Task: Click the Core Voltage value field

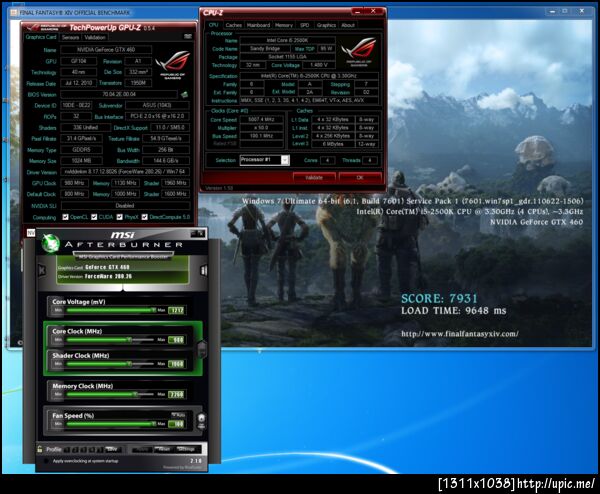Action: tap(177, 310)
